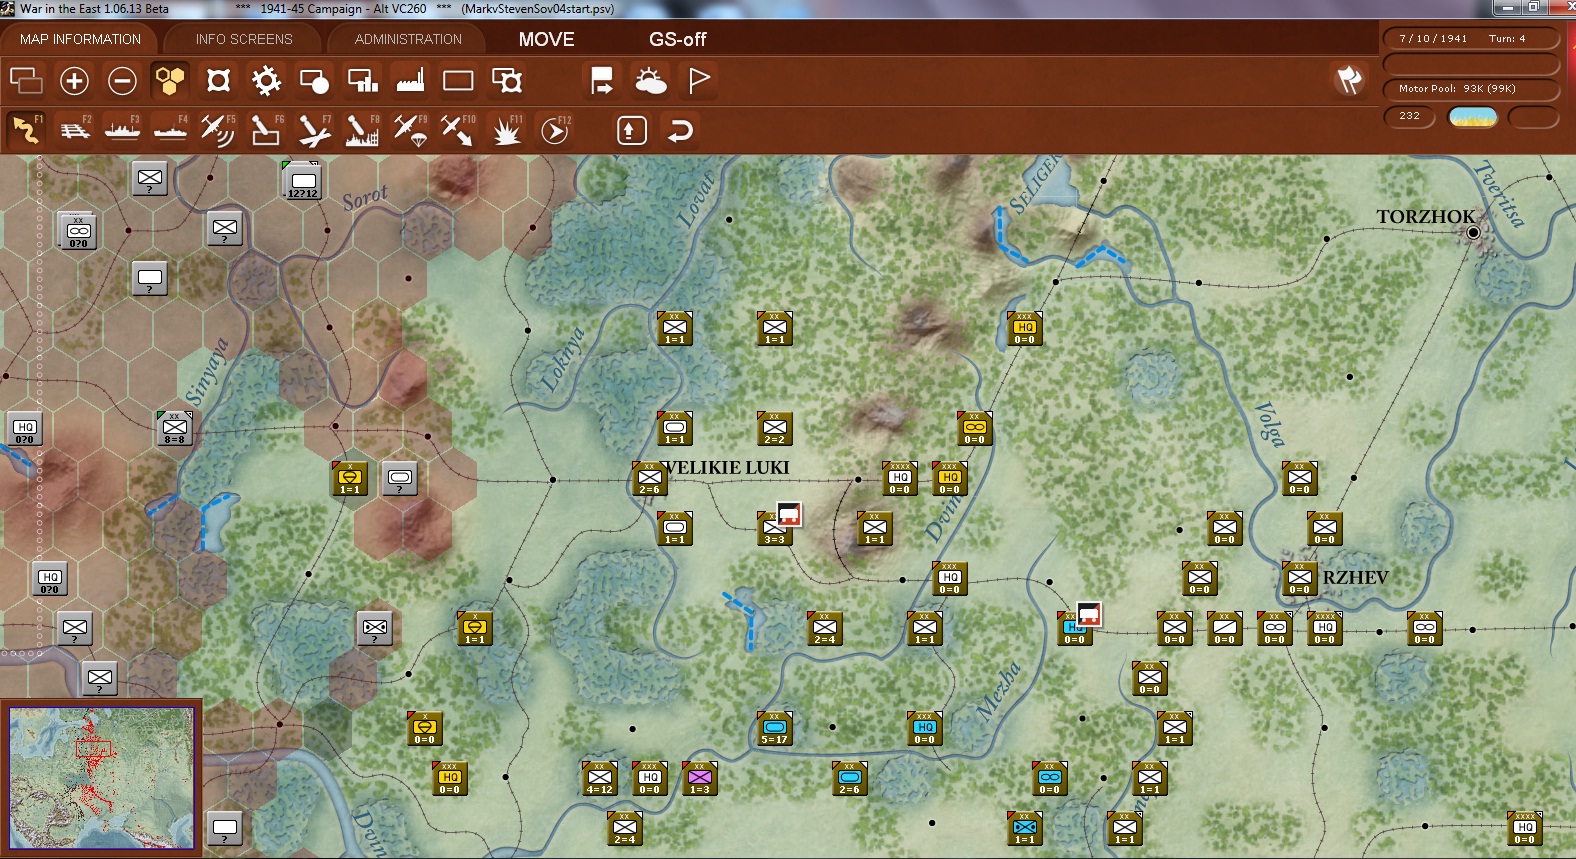
Task: Open the overlapping windows map view icon
Action: 26,80
